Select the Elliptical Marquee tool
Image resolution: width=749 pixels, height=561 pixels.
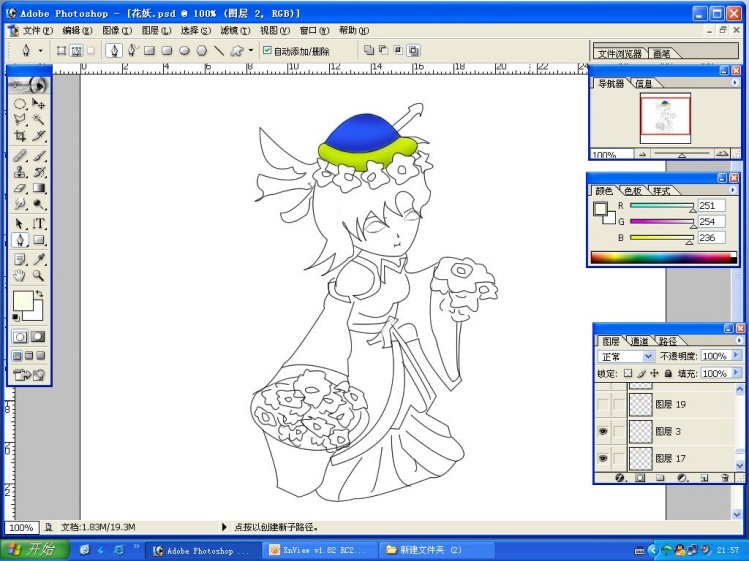pos(20,104)
